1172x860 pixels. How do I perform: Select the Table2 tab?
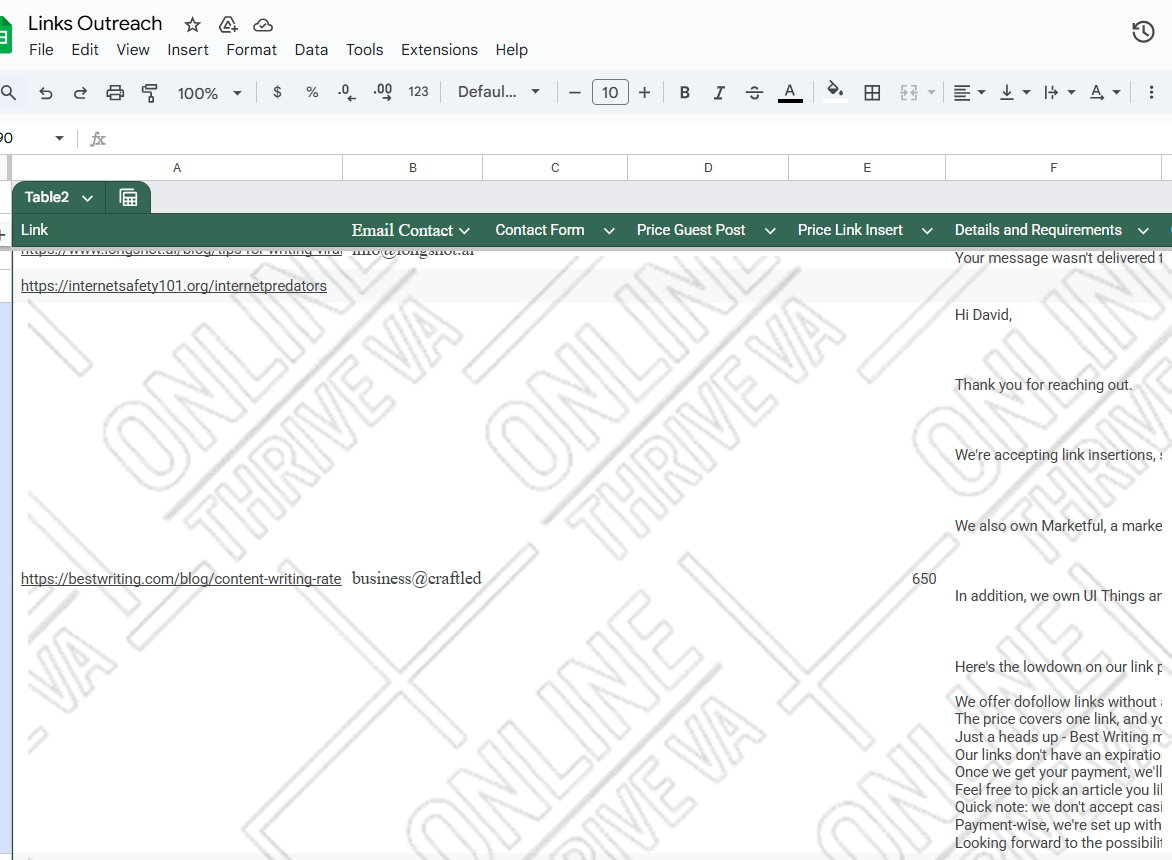pos(49,197)
